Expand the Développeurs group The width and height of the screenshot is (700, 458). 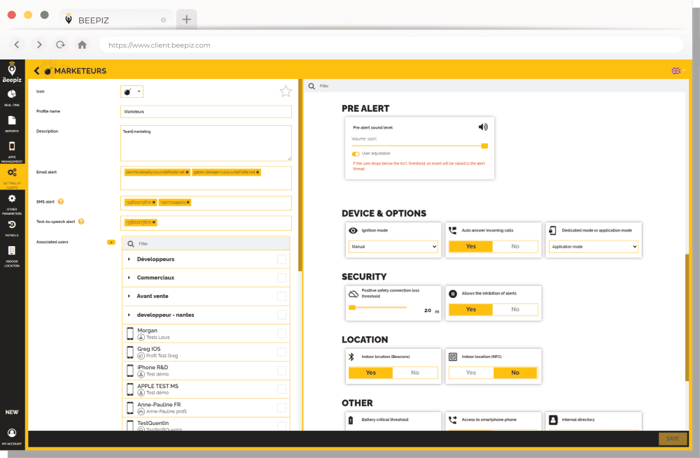click(x=129, y=259)
